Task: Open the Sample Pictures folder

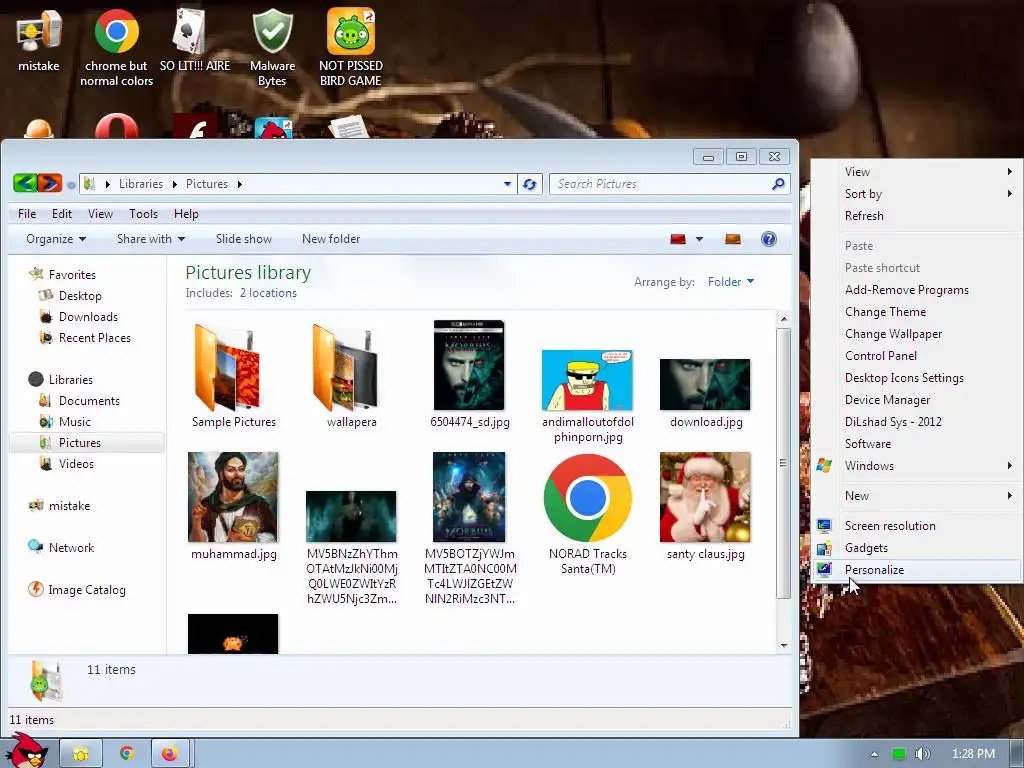Action: pos(234,376)
